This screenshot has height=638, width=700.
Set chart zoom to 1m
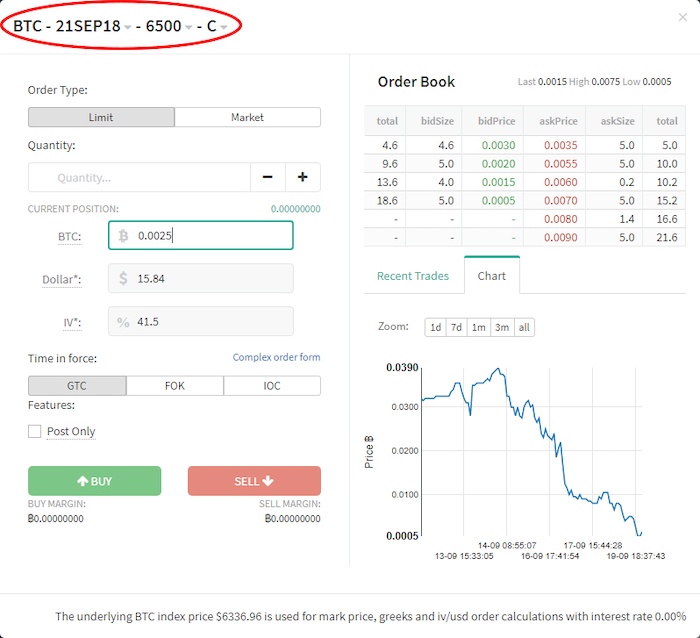(x=479, y=327)
